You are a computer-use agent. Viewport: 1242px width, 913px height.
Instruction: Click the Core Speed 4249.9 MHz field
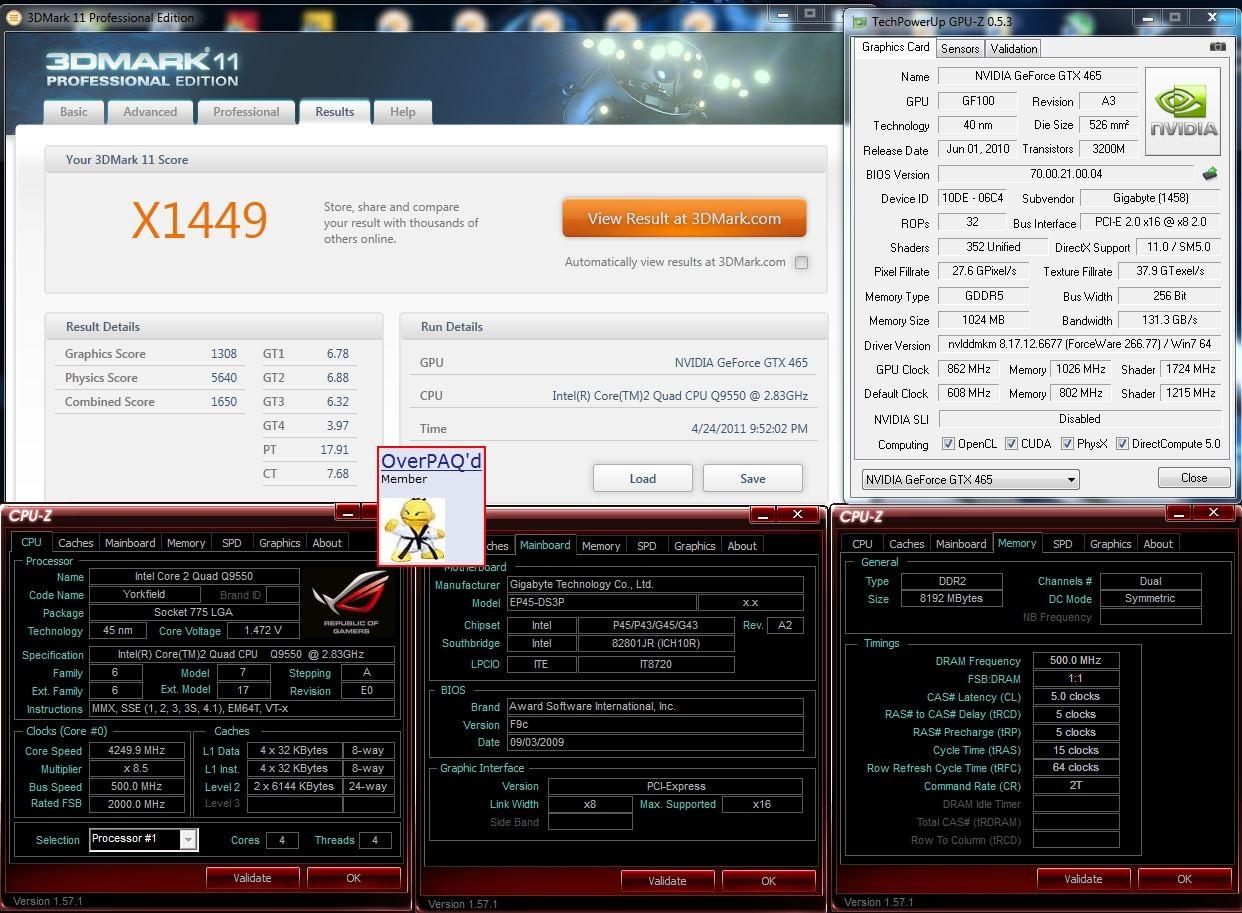(137, 750)
